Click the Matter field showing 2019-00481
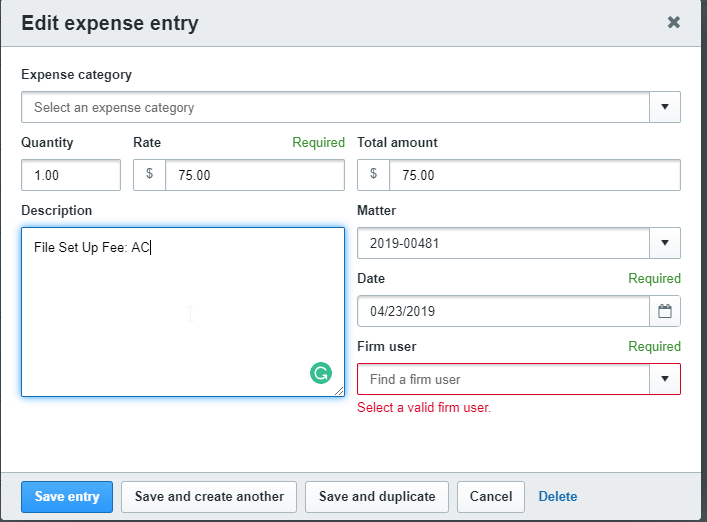This screenshot has width=707, height=522. coord(503,243)
